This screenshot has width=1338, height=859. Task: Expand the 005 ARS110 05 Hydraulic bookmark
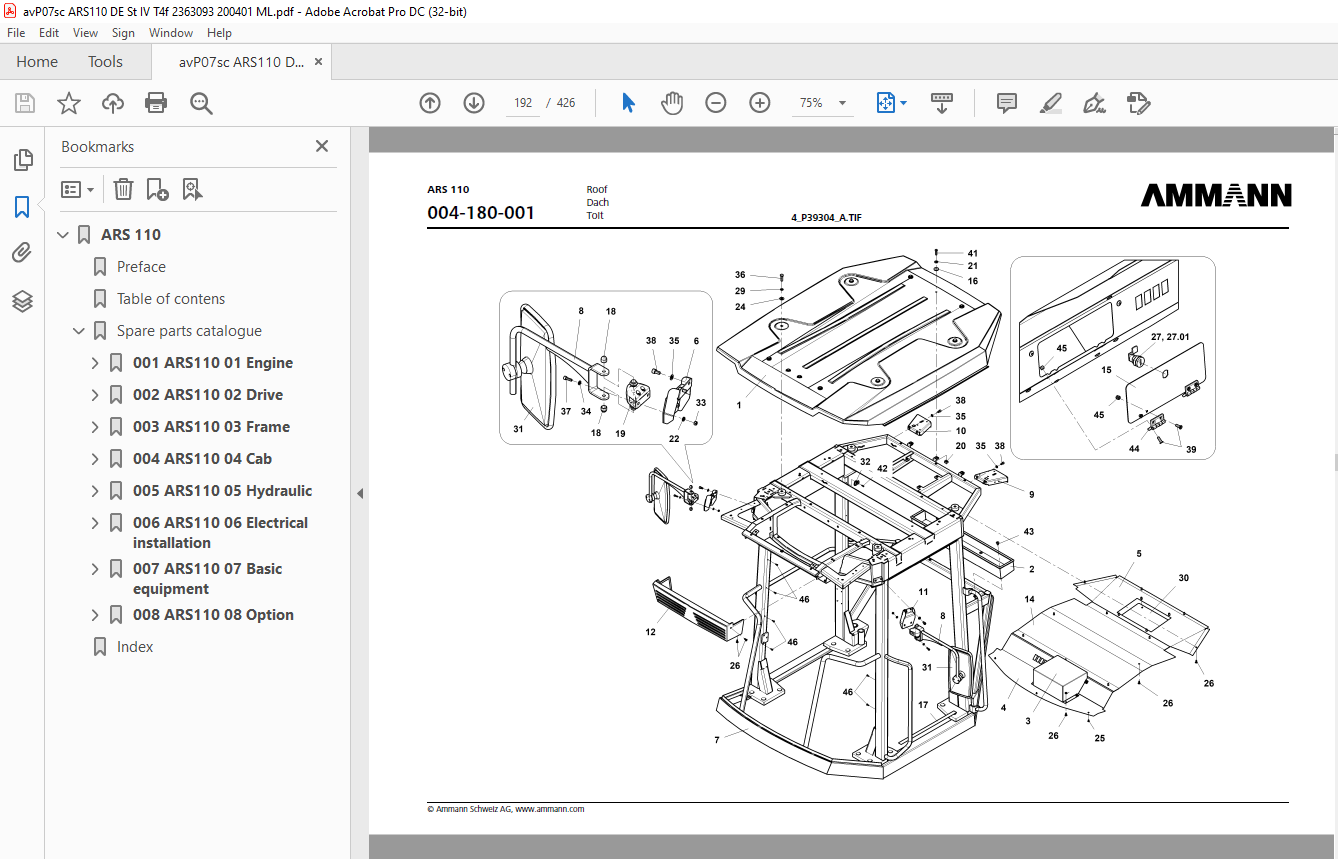[x=95, y=491]
